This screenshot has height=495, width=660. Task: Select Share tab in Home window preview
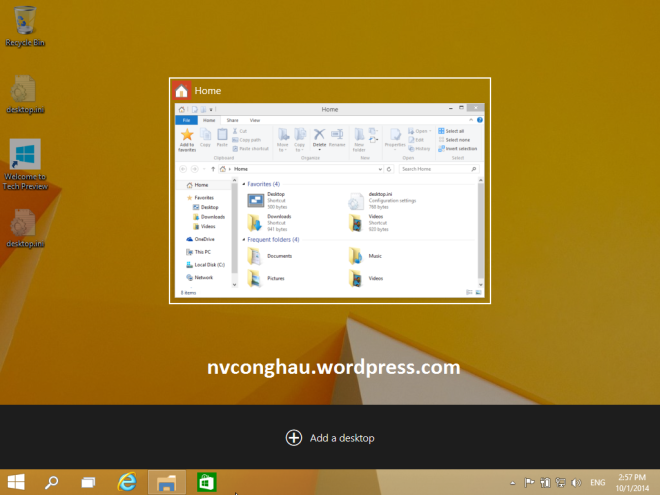232,120
